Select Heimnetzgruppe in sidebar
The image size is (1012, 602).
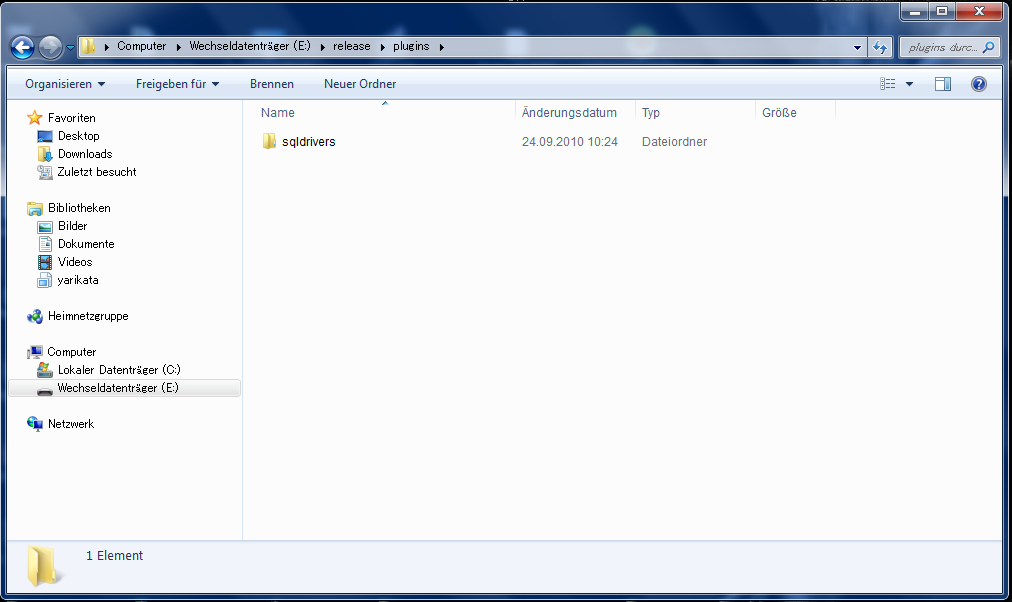tap(87, 316)
